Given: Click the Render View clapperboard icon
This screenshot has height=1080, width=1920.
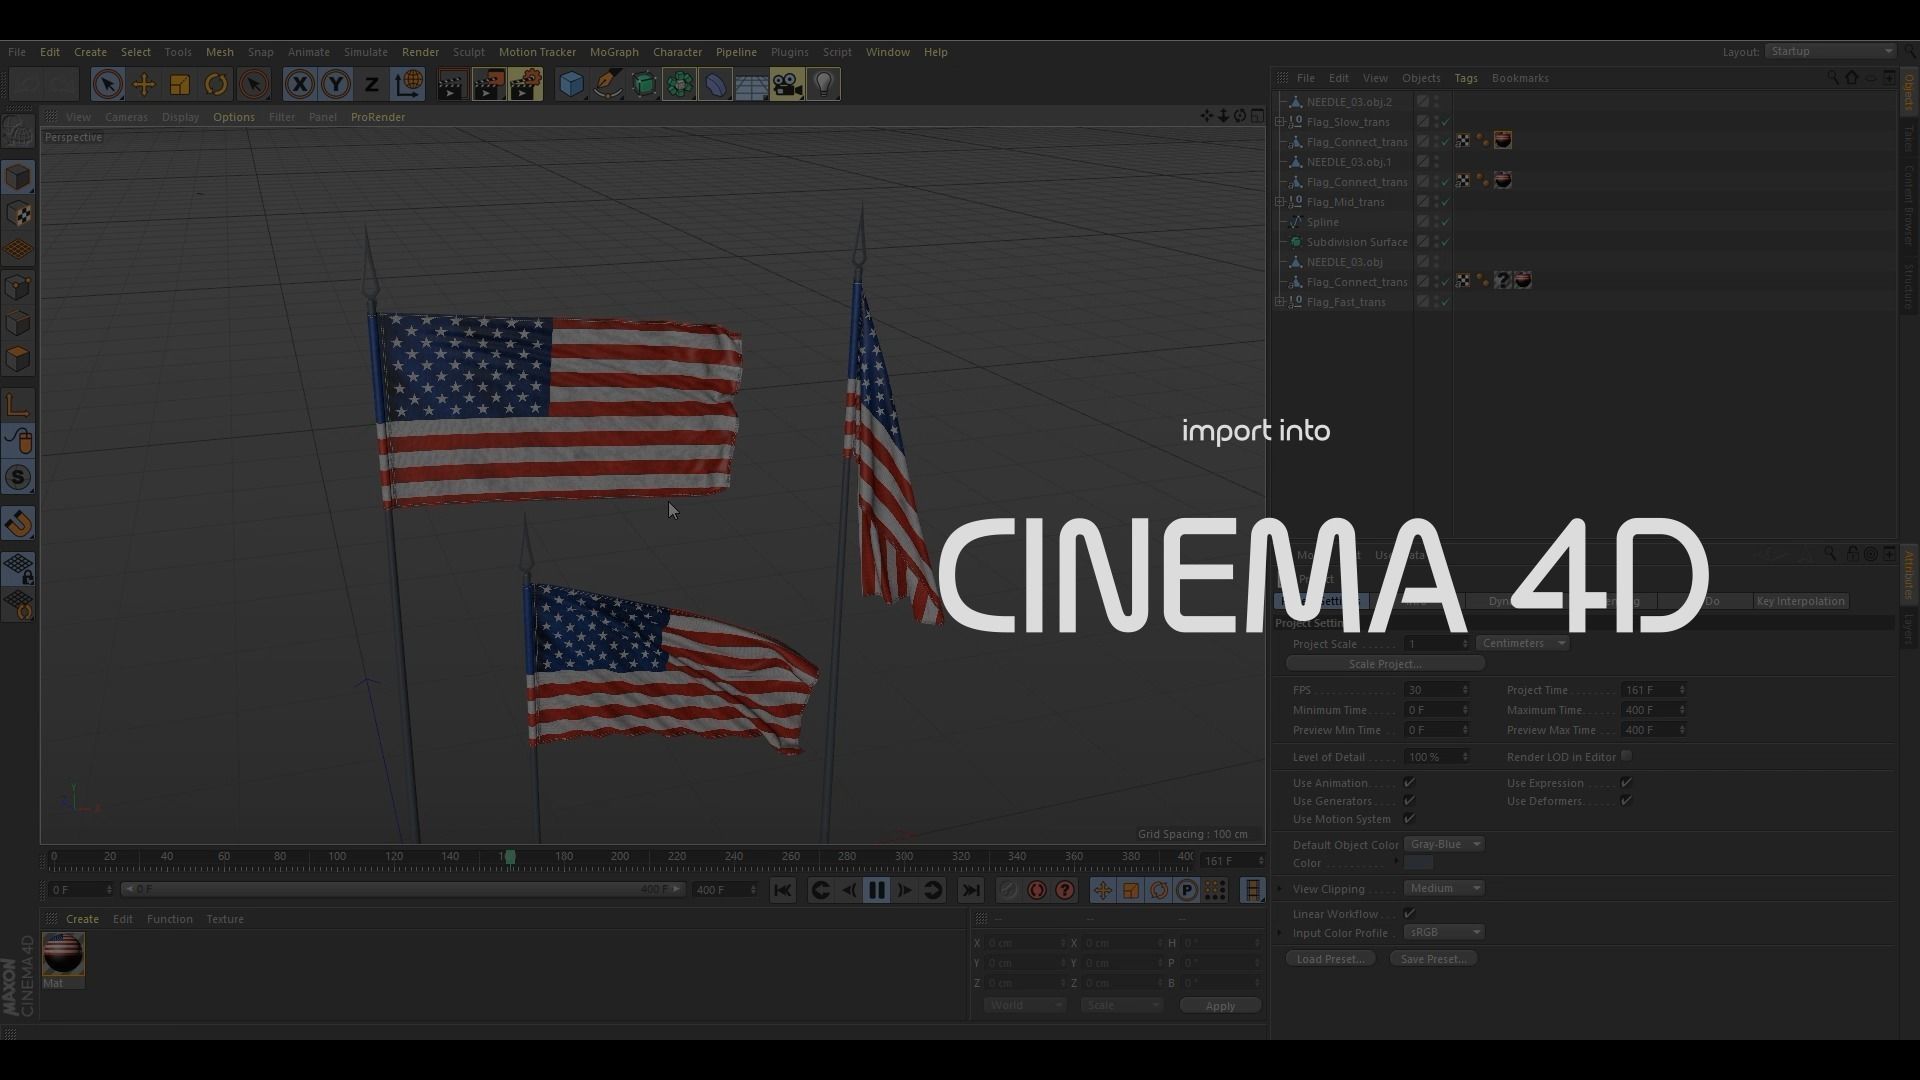Looking at the screenshot, I should [x=452, y=85].
